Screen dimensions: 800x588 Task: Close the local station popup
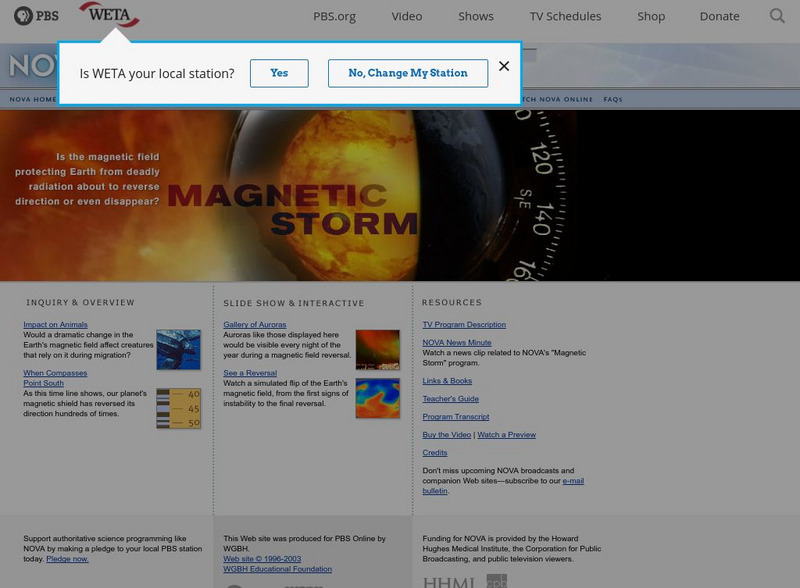[504, 66]
